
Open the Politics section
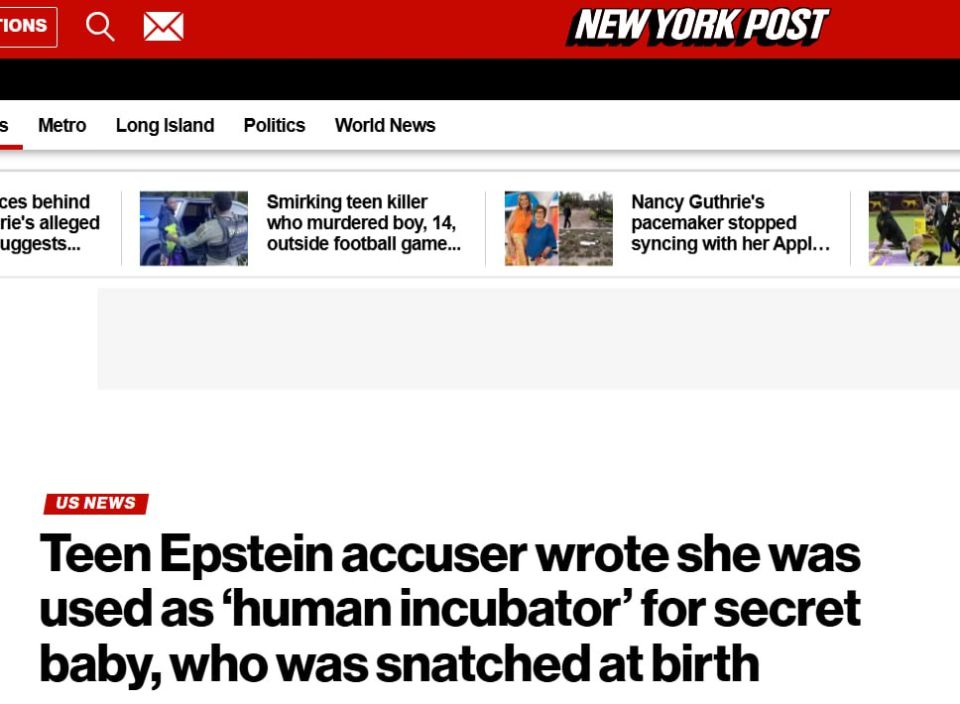tap(274, 125)
